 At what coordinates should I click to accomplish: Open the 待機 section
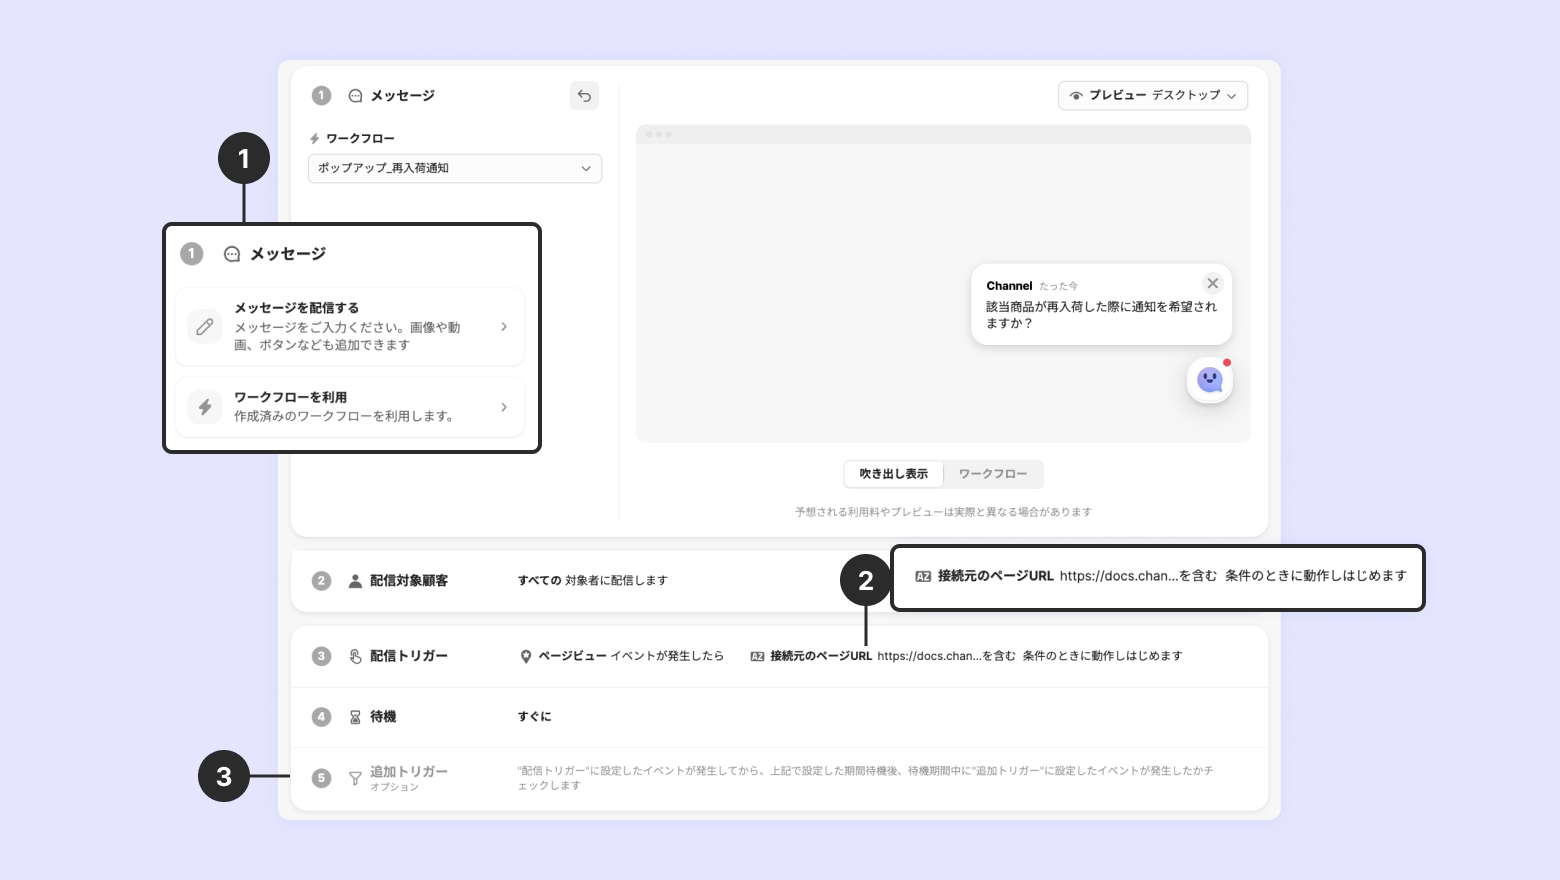(x=780, y=717)
